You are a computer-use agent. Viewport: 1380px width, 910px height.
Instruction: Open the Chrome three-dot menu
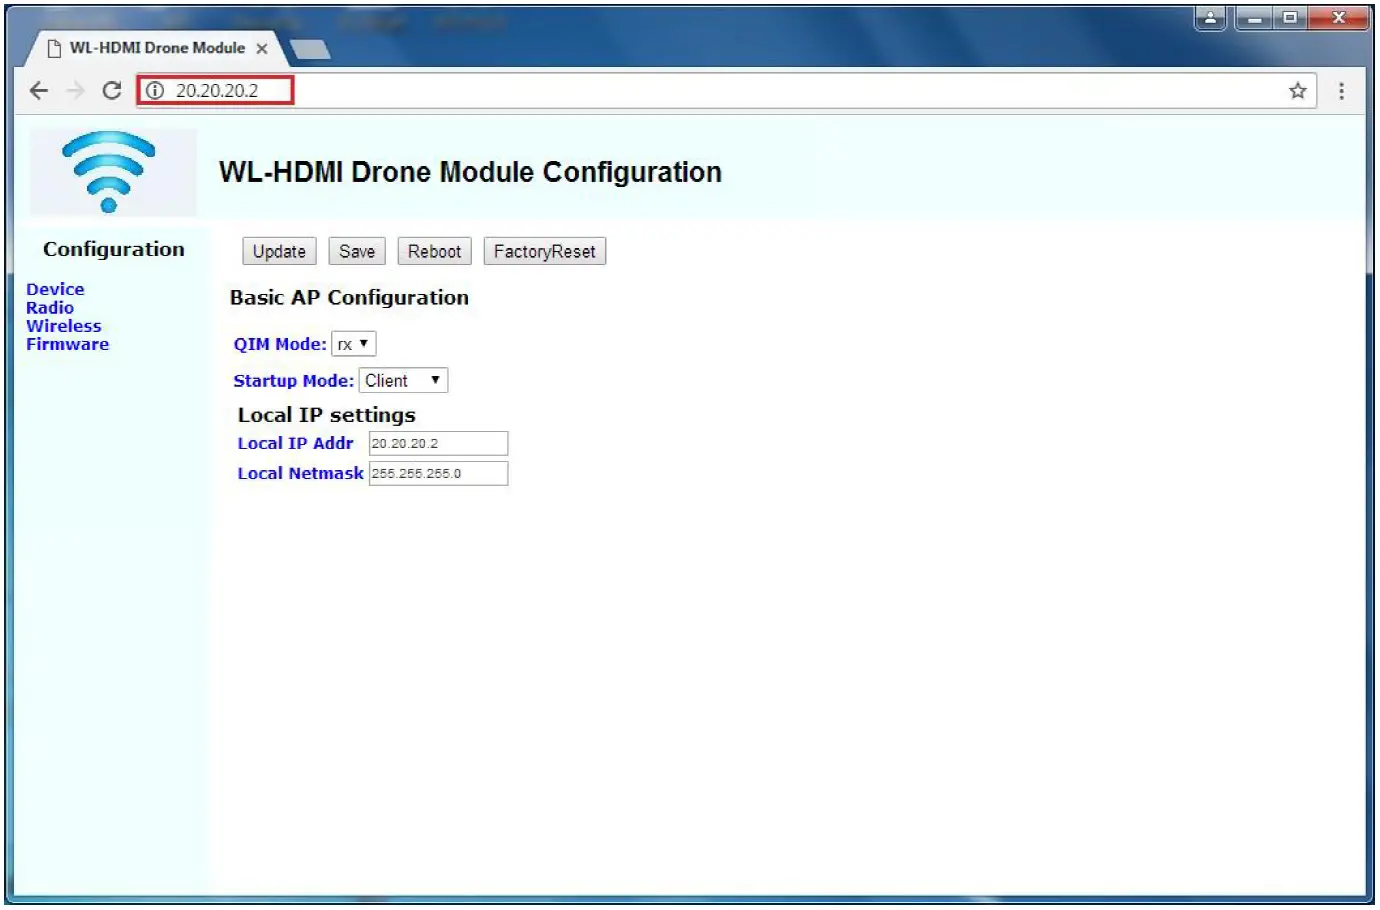coord(1341,91)
